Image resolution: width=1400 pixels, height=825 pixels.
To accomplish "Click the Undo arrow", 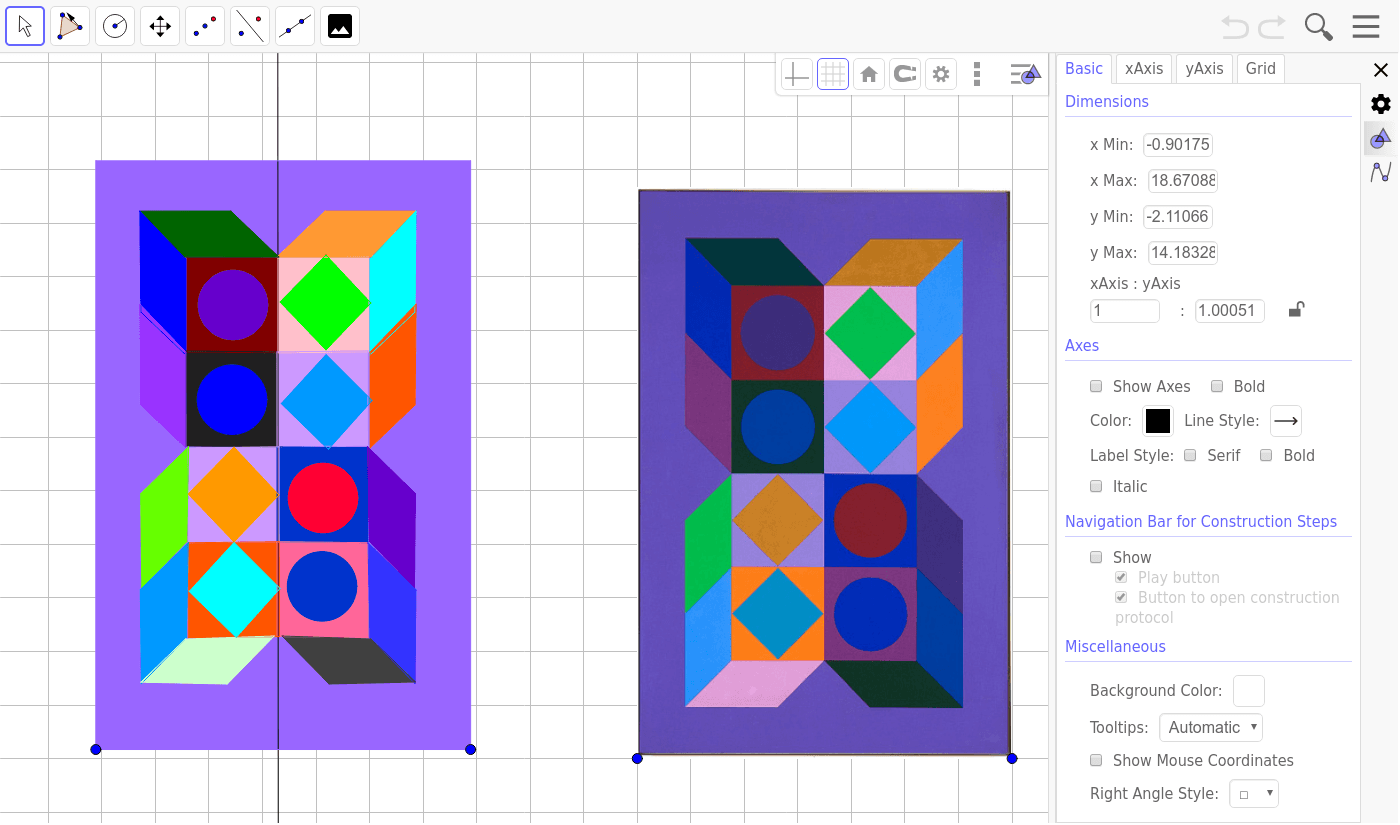I will (1236, 27).
